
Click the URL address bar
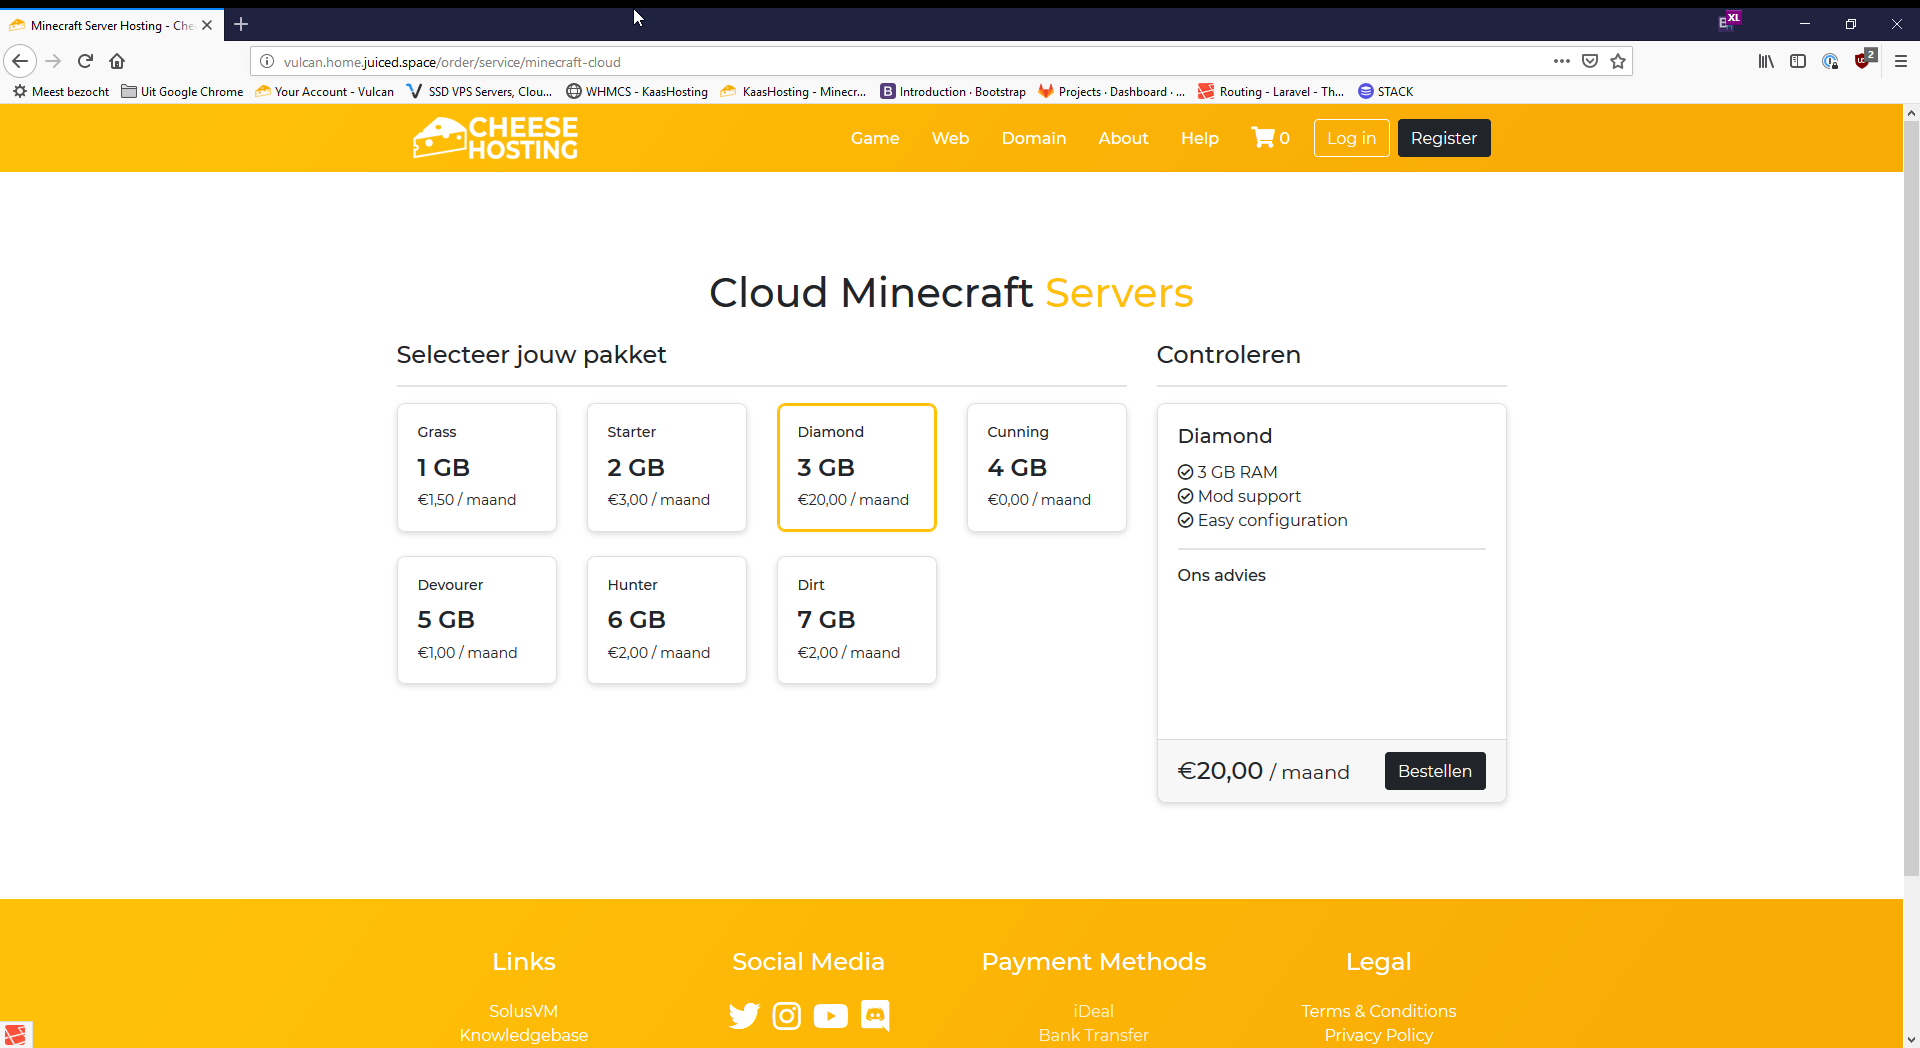point(900,62)
